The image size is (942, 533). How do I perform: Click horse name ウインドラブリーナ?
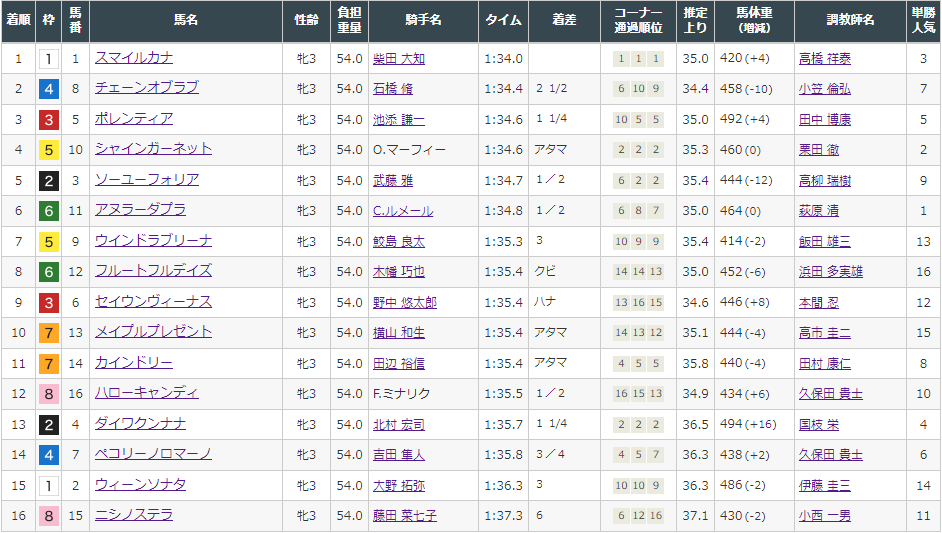tap(153, 240)
